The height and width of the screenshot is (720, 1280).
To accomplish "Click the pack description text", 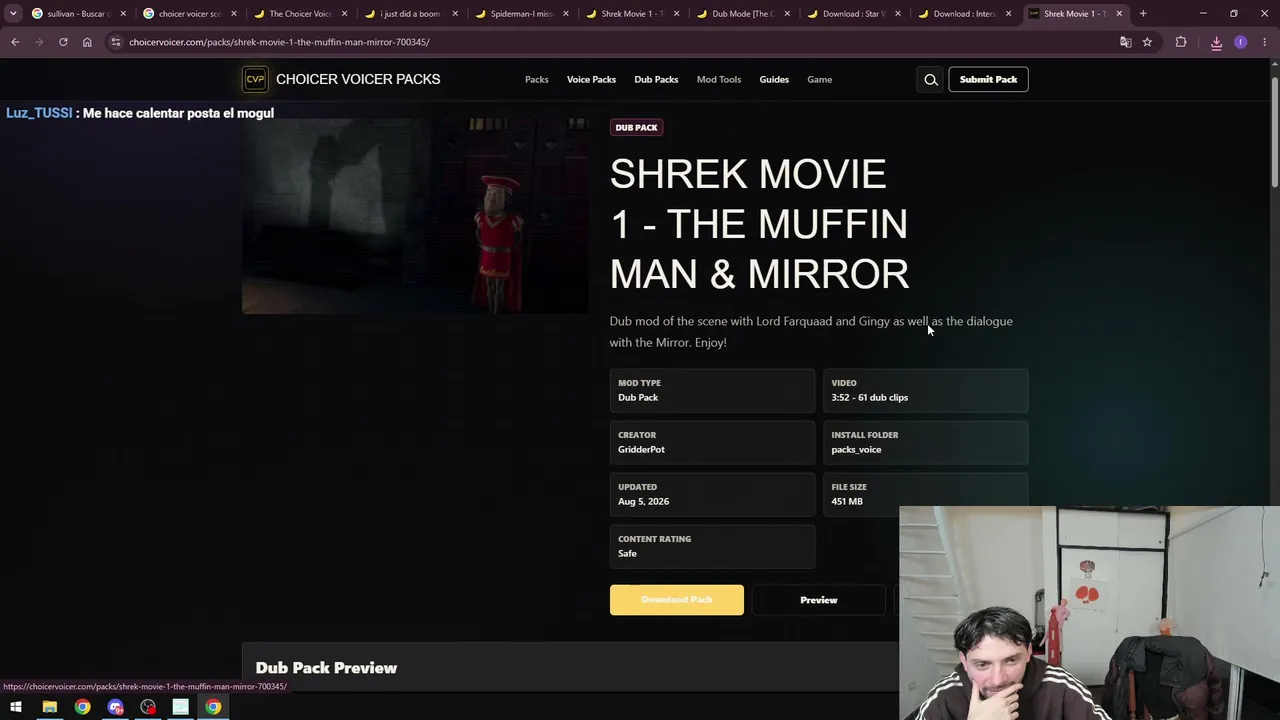I will click(x=811, y=332).
